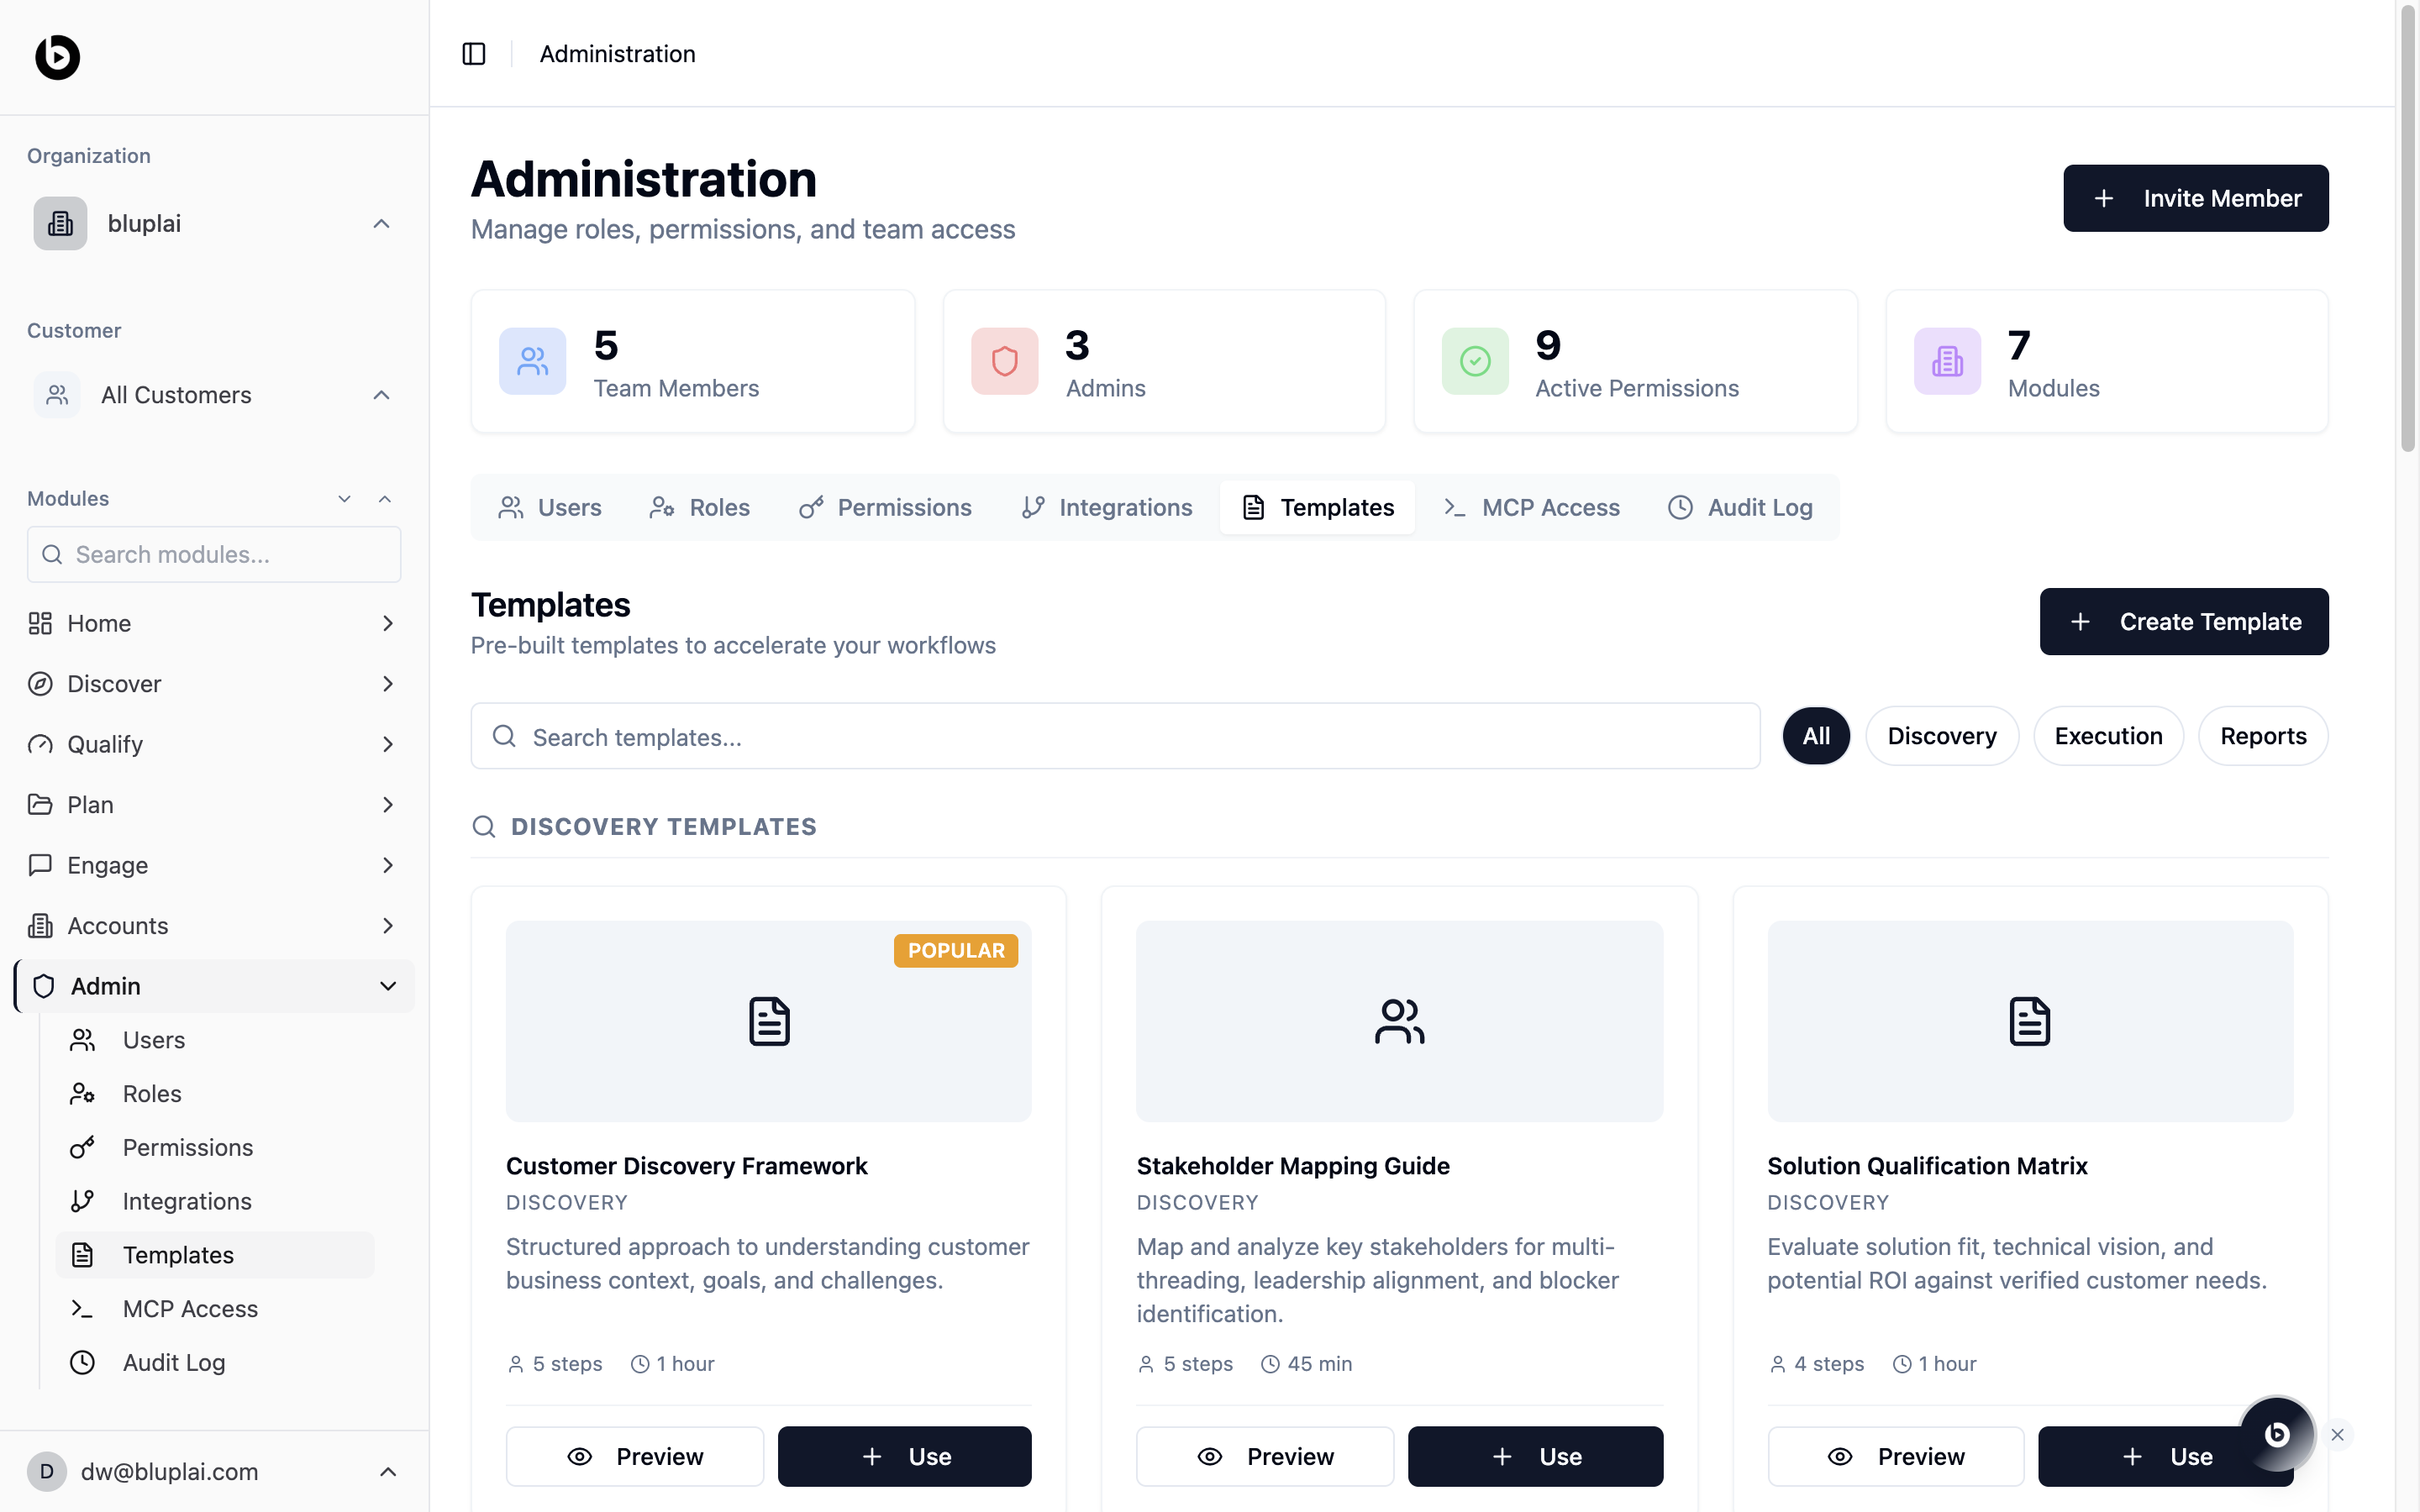Toggle sidebar with the panel icon

[x=474, y=54]
